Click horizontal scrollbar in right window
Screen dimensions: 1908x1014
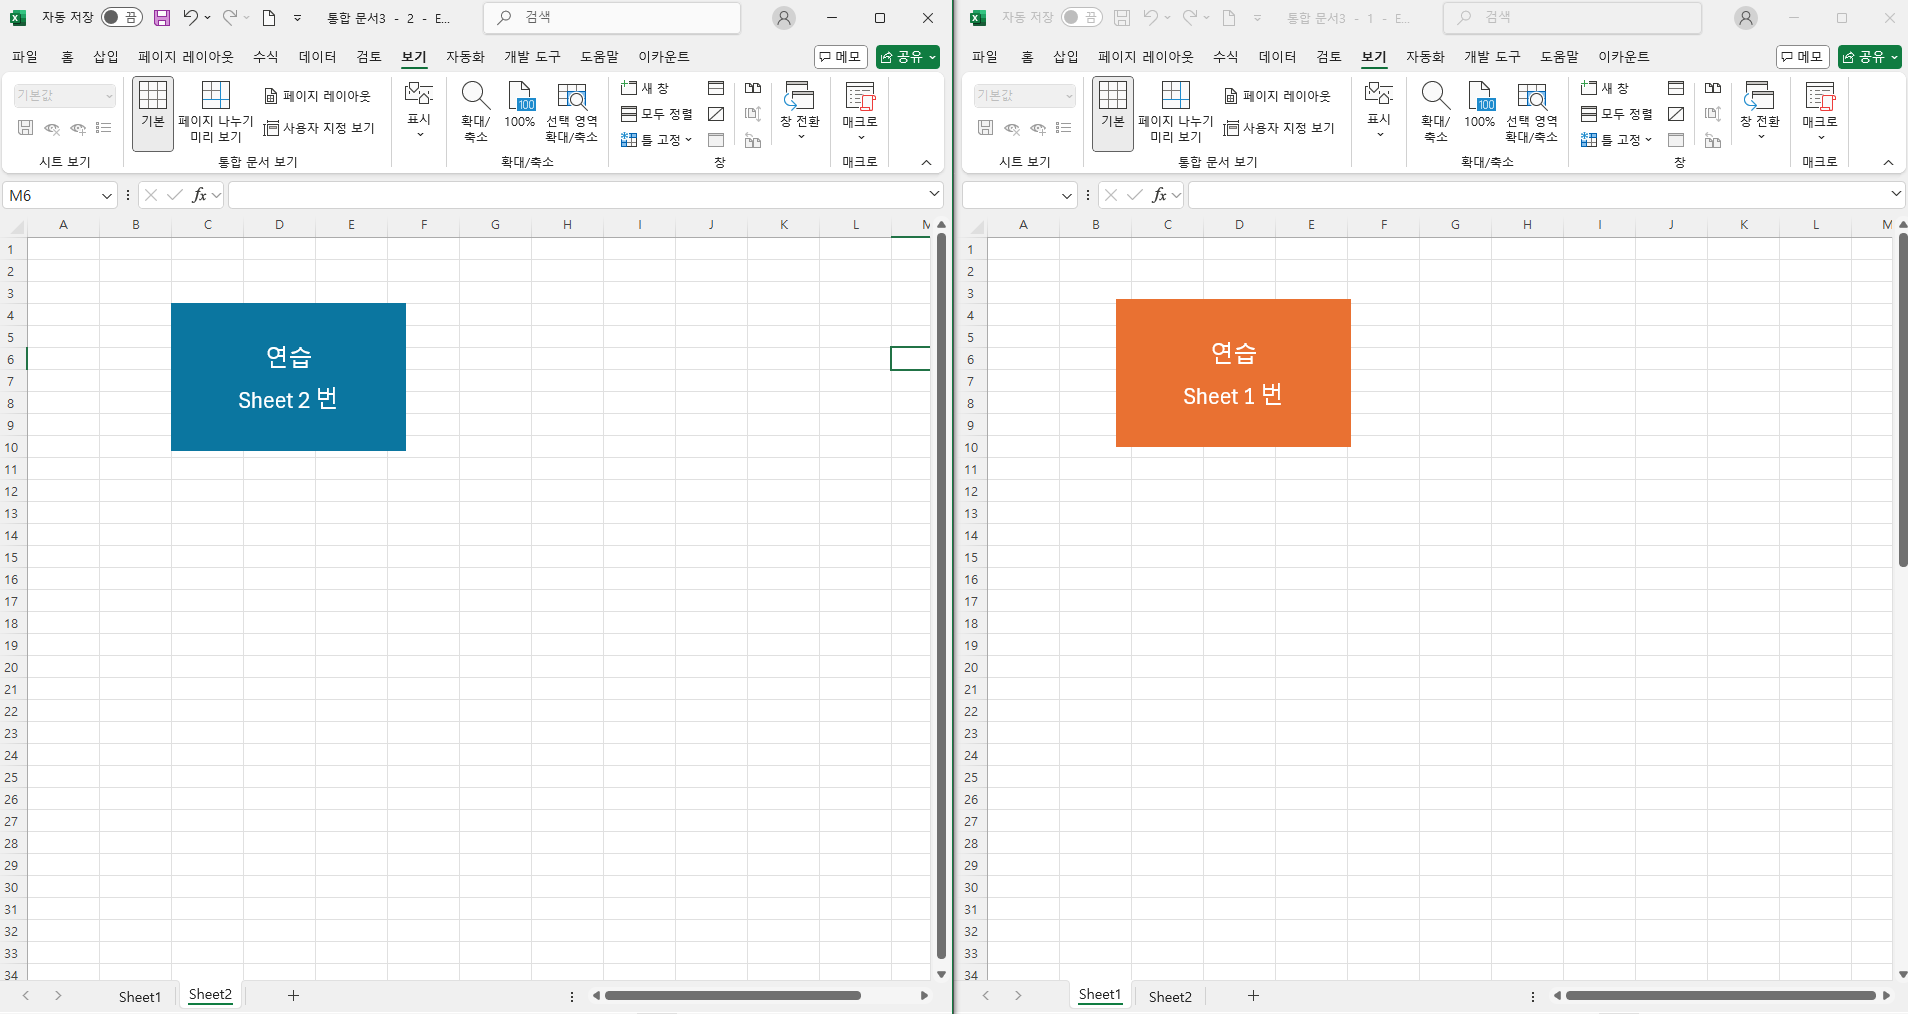pyautogui.click(x=1721, y=995)
